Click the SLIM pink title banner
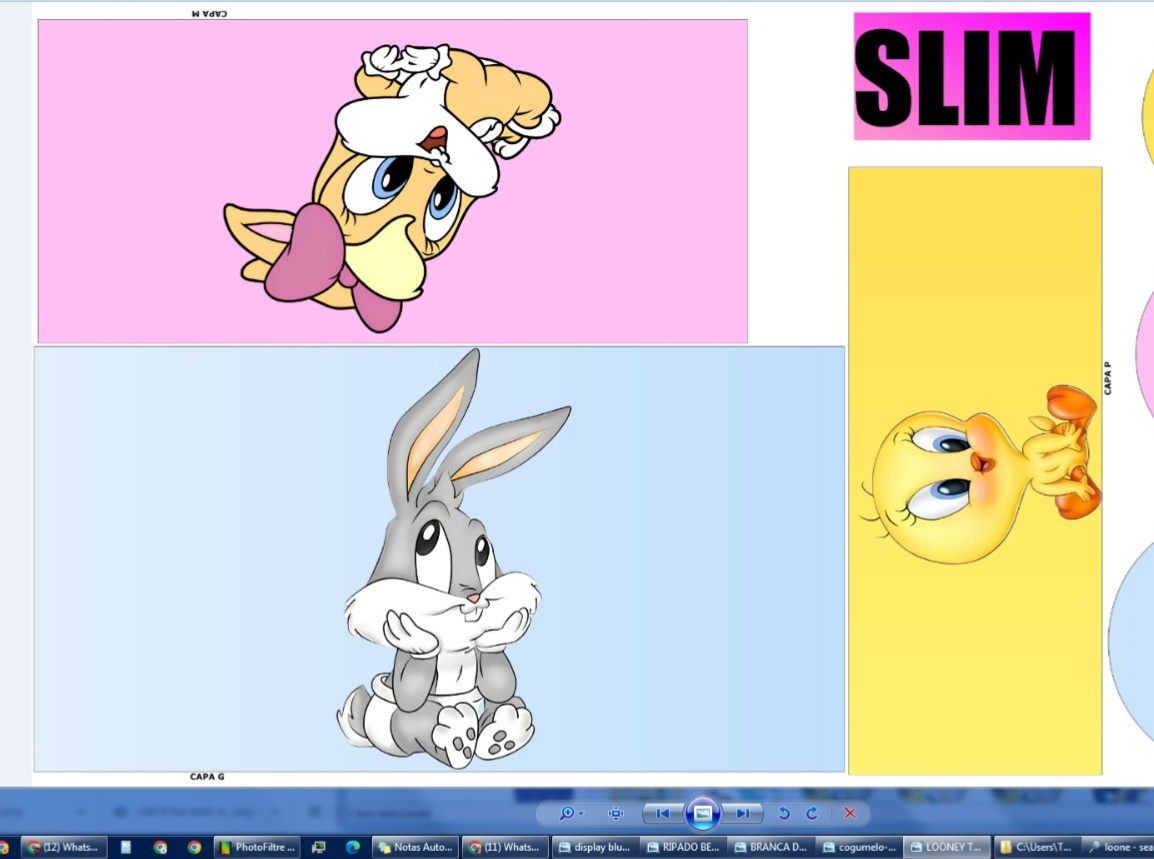The height and width of the screenshot is (859, 1154). pyautogui.click(x=971, y=76)
